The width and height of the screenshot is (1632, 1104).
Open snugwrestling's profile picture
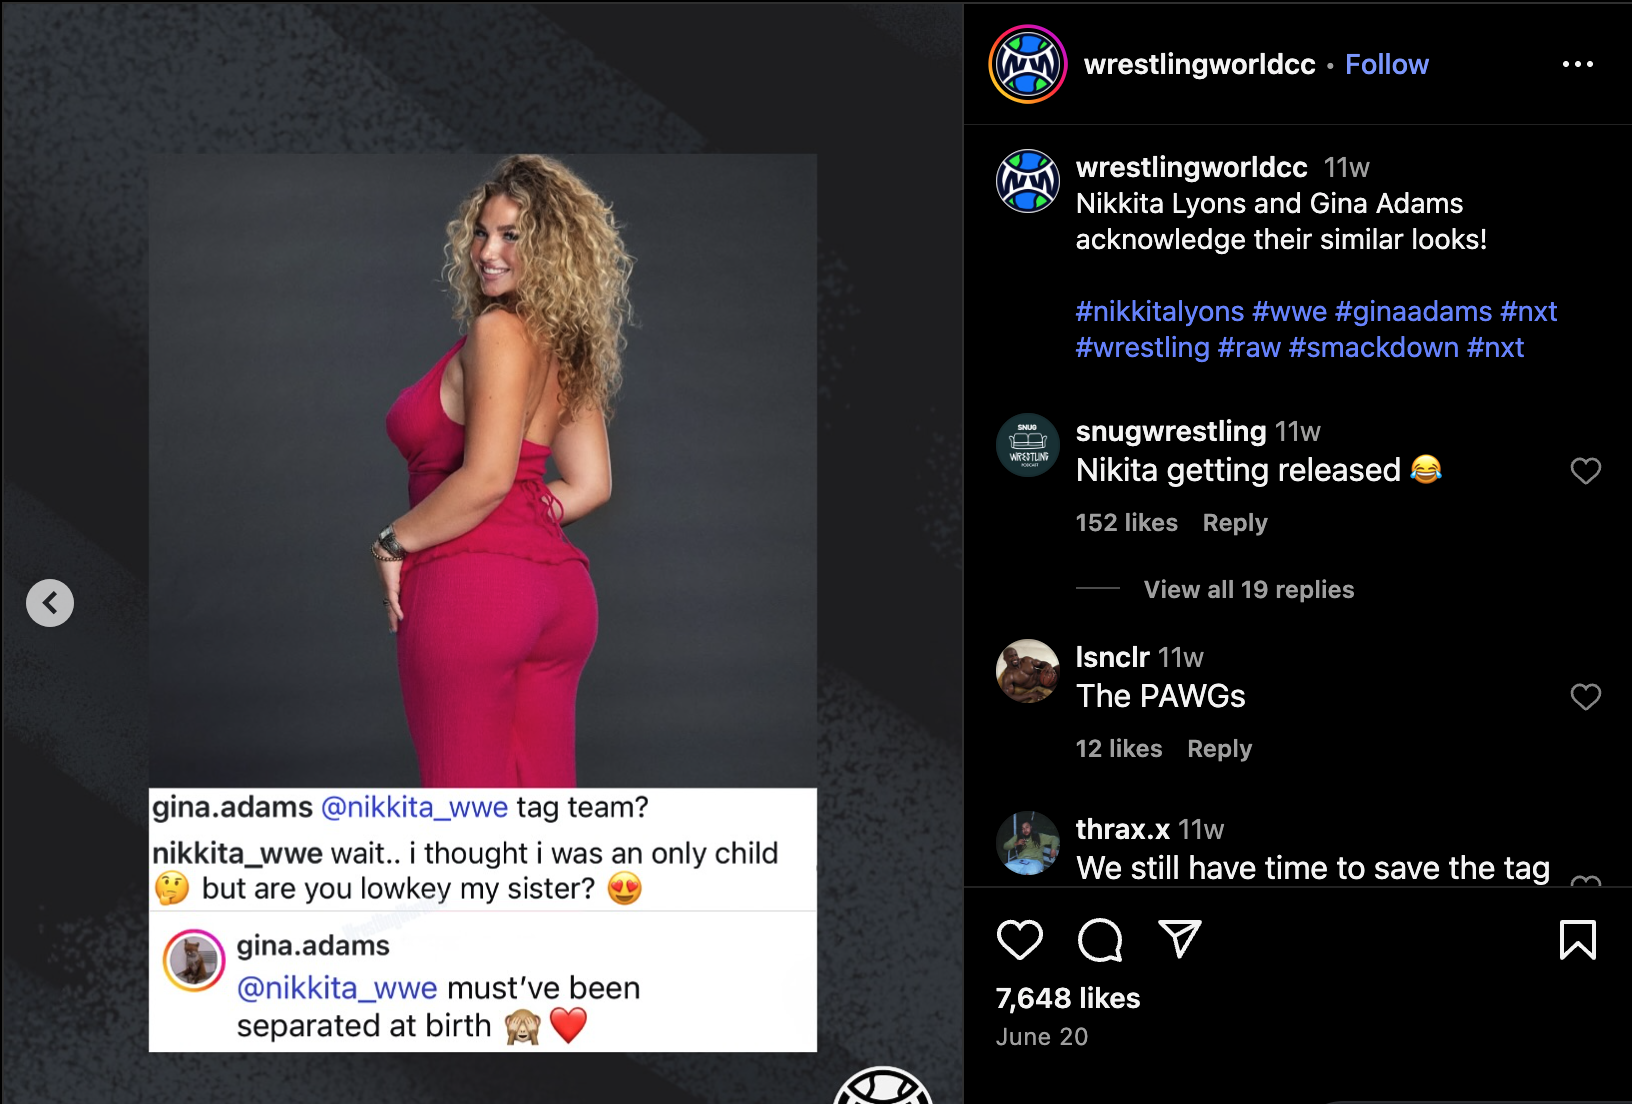pos(1028,445)
